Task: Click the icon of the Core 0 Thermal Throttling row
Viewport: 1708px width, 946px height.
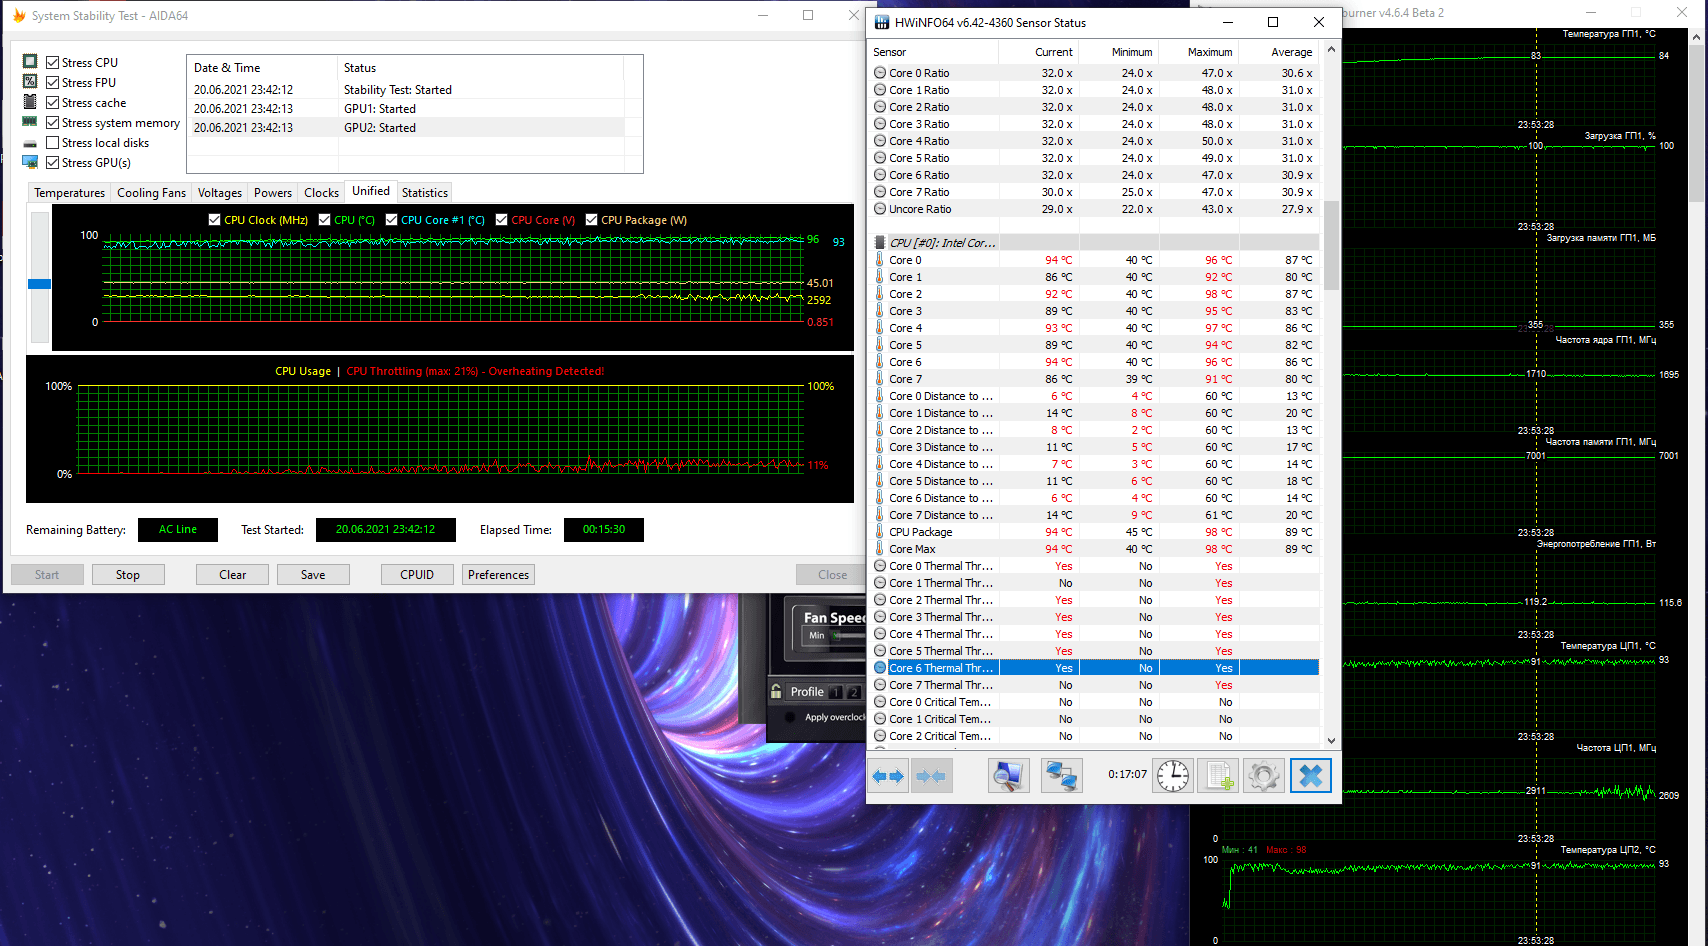Action: click(880, 566)
